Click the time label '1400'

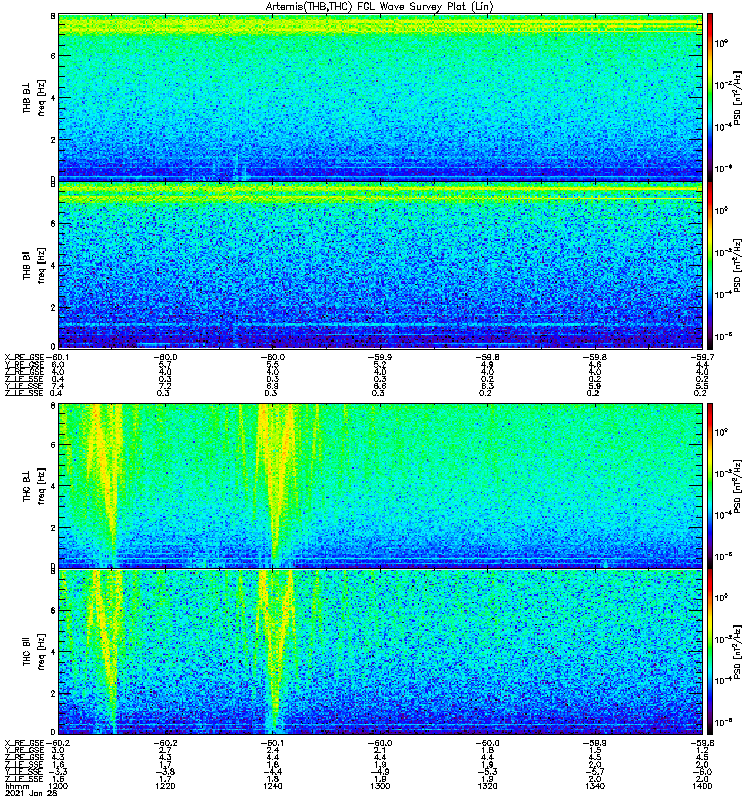(702, 786)
